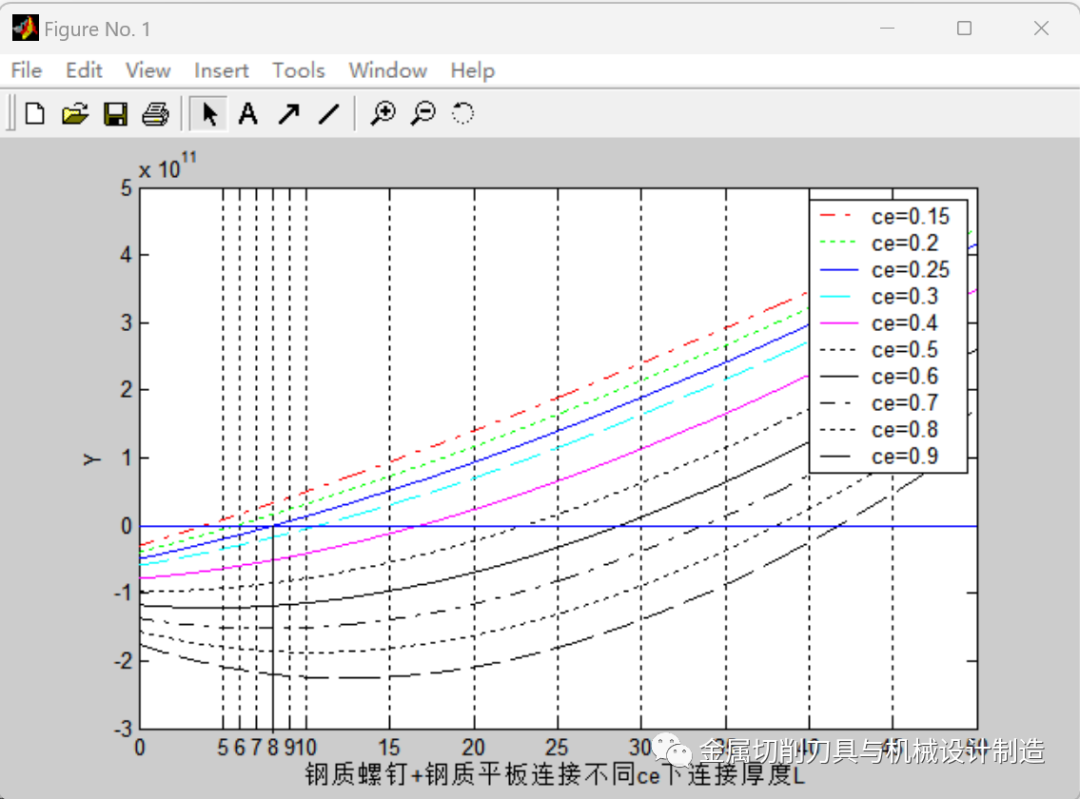Select the Insert Arrow tool

coord(289,114)
